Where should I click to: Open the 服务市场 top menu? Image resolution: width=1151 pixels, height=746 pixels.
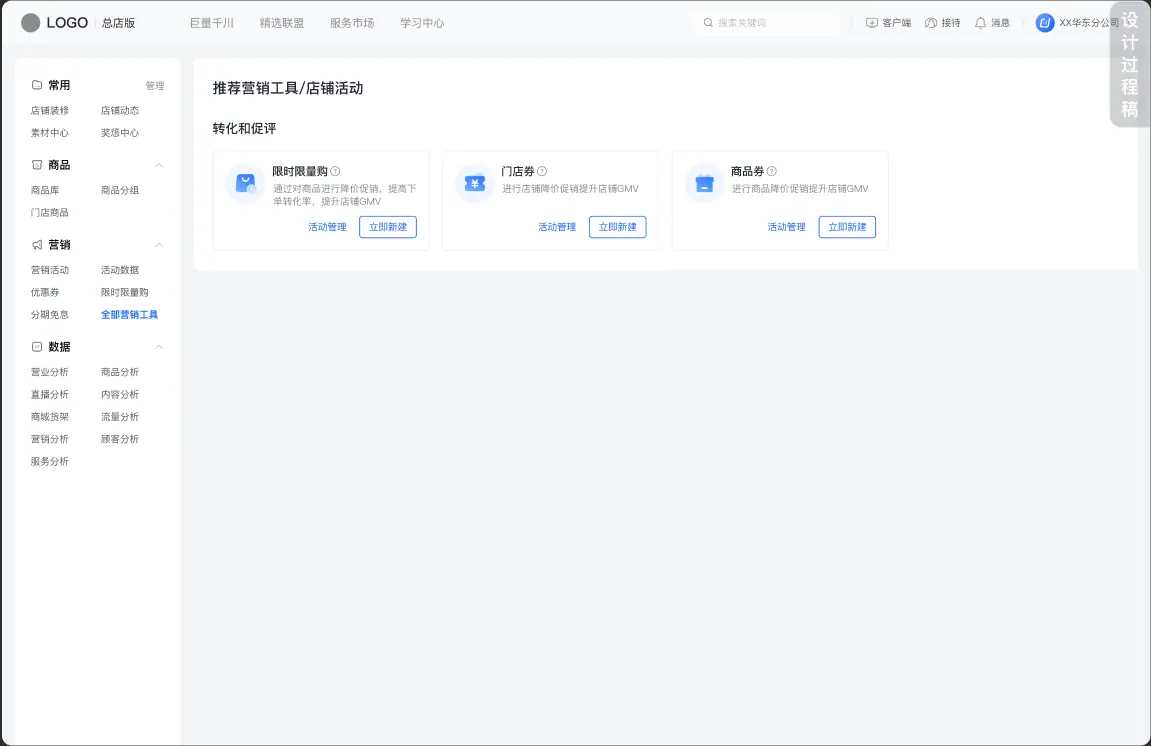pos(352,23)
